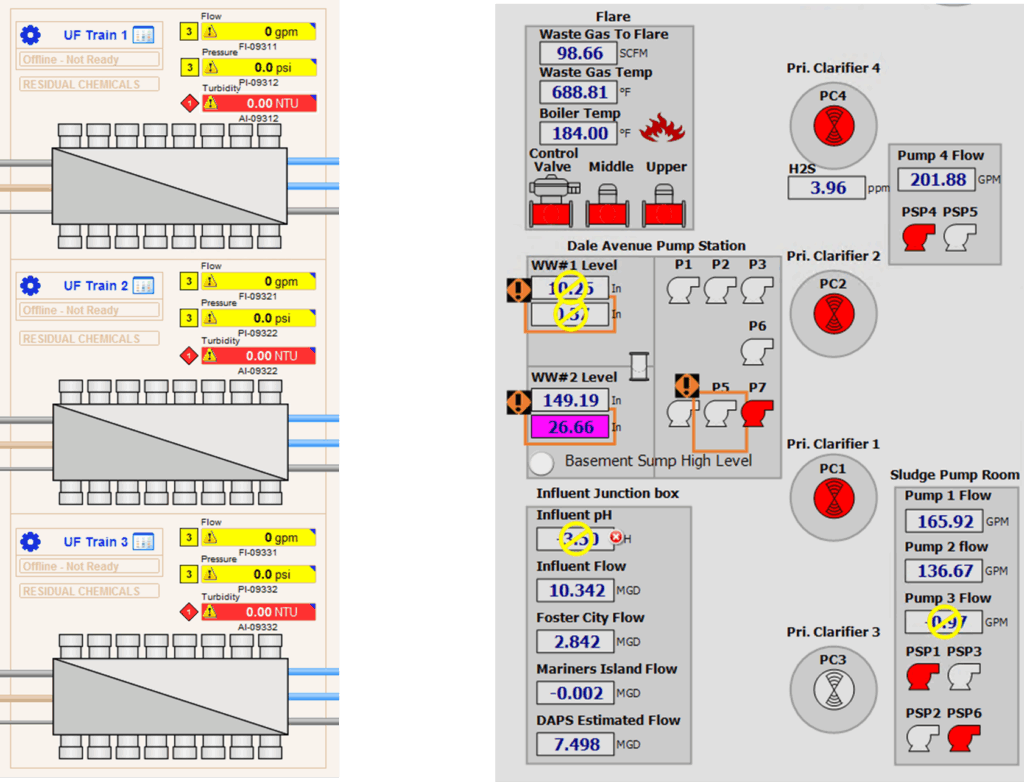Click the P7 red pump icon
The height and width of the screenshot is (782, 1024).
pyautogui.click(x=758, y=413)
